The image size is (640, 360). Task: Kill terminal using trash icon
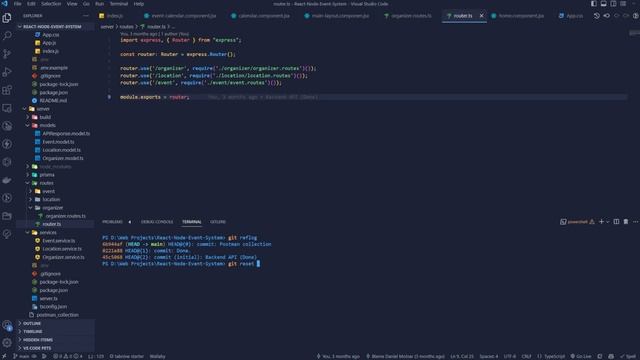(x=626, y=222)
